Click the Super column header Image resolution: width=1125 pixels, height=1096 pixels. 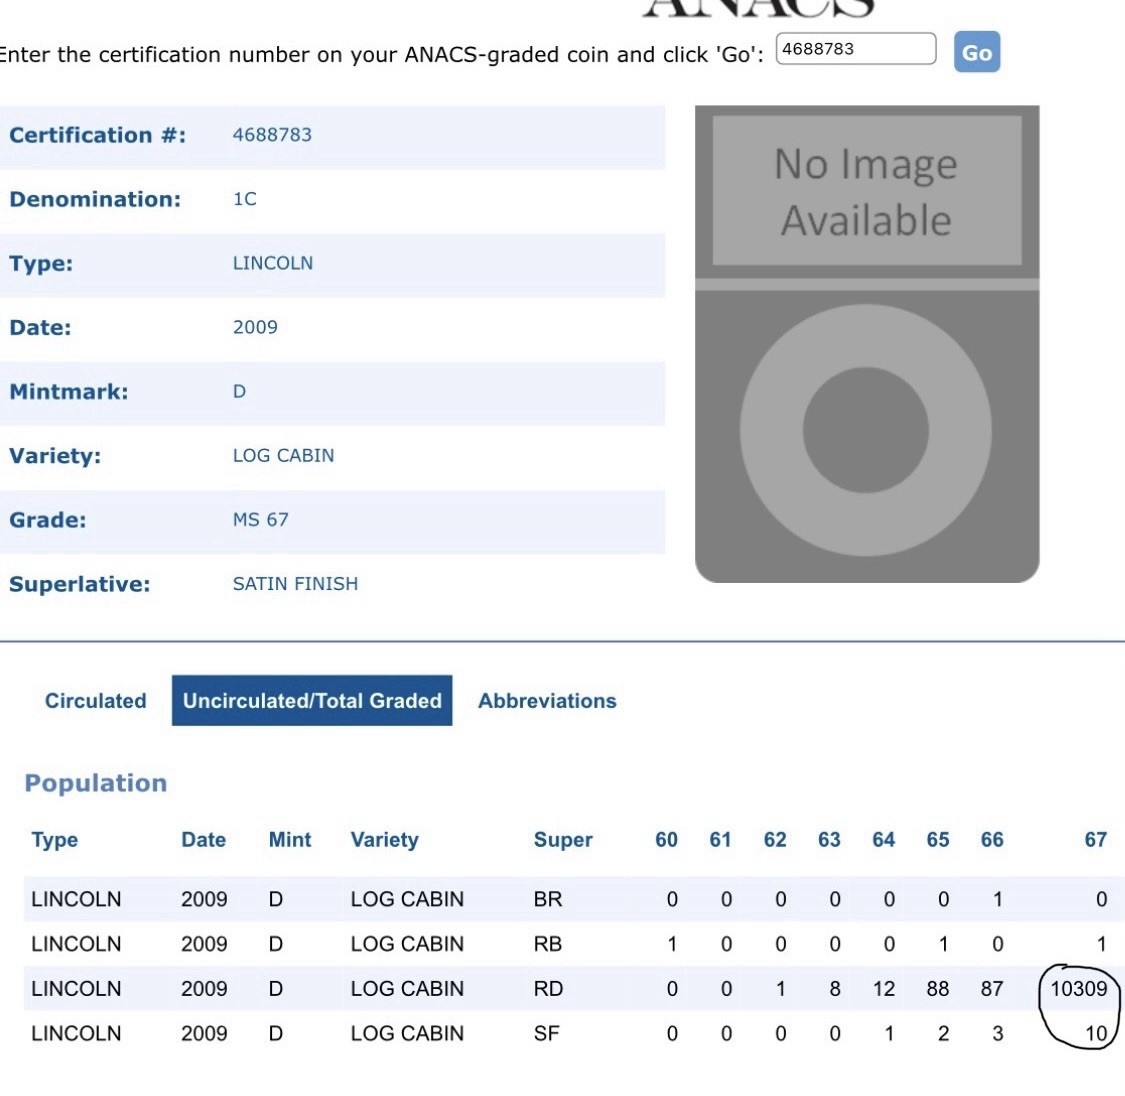pyautogui.click(x=563, y=840)
